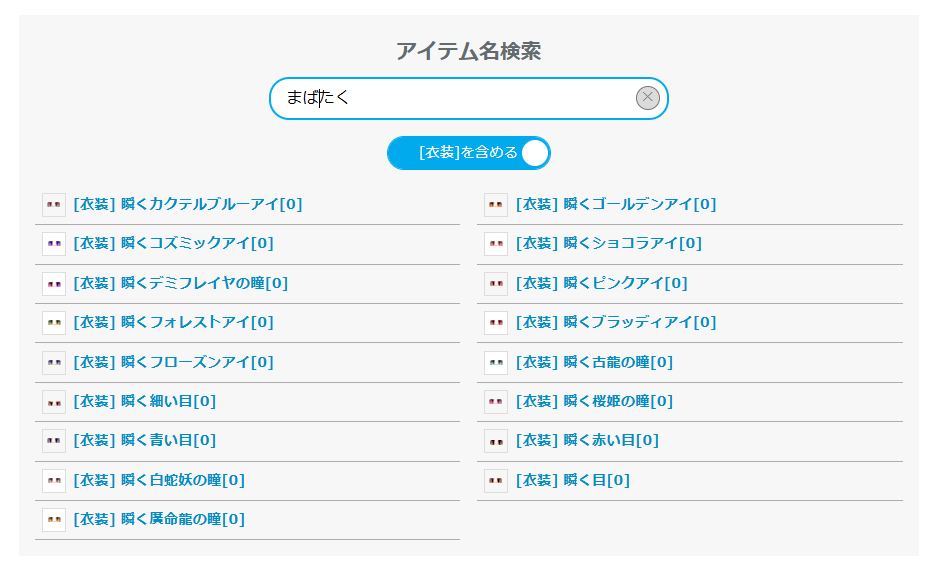Image resolution: width=952 pixels, height=567 pixels.
Task: Clear the search field with the X icon
Action: tap(647, 98)
